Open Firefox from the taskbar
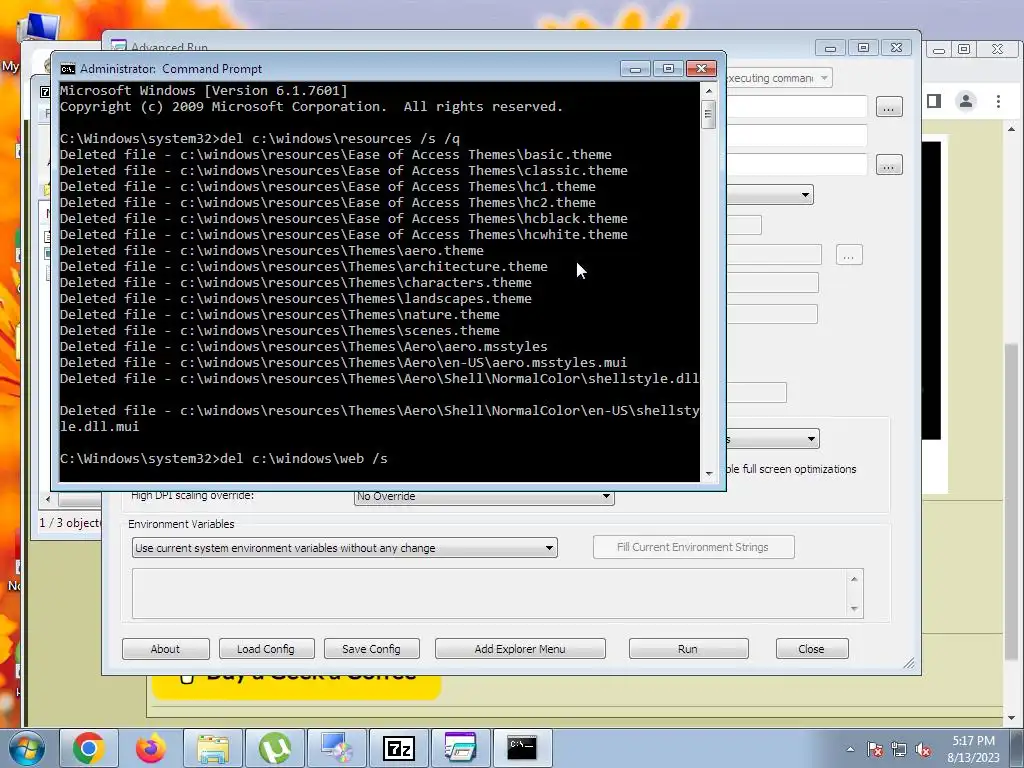The height and width of the screenshot is (768, 1024). coord(151,748)
